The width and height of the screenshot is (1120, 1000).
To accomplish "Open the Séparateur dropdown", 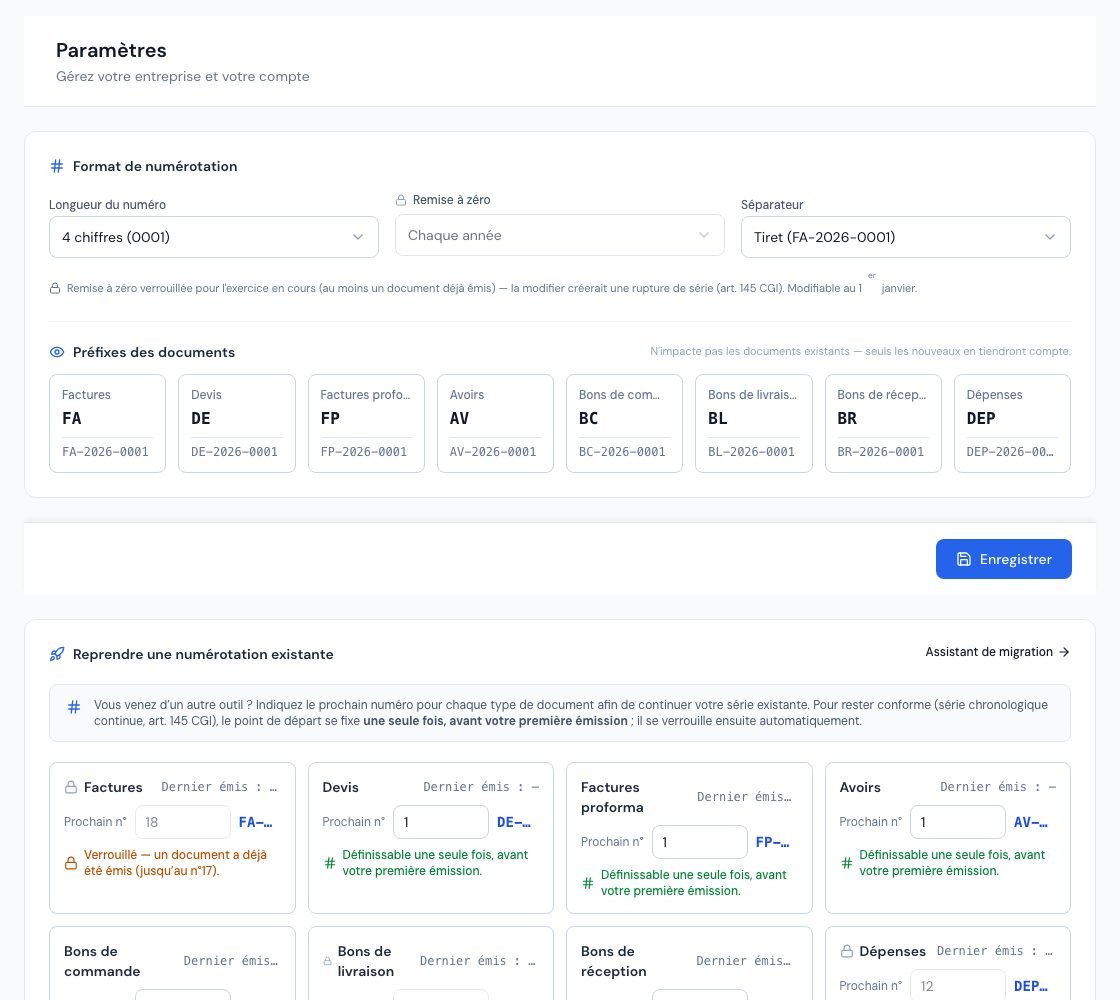I will click(906, 237).
